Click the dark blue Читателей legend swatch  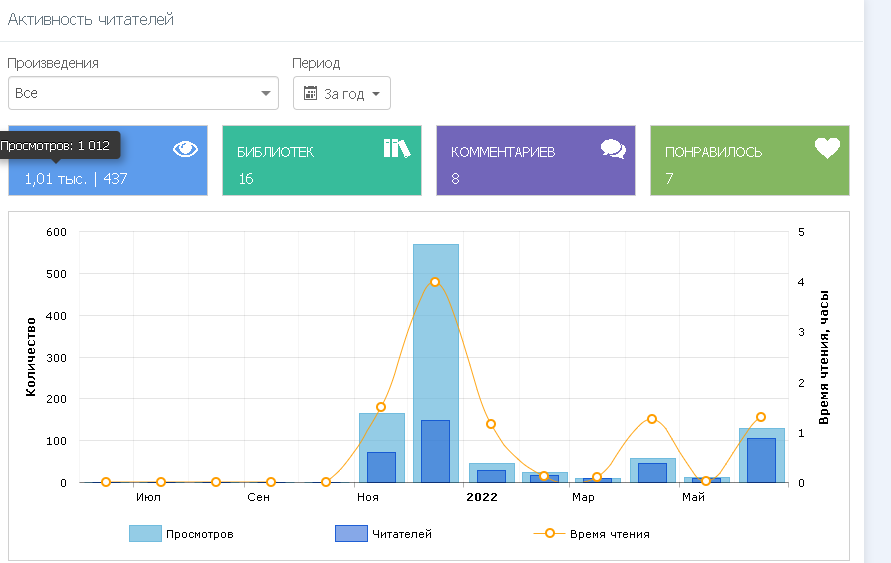point(351,534)
